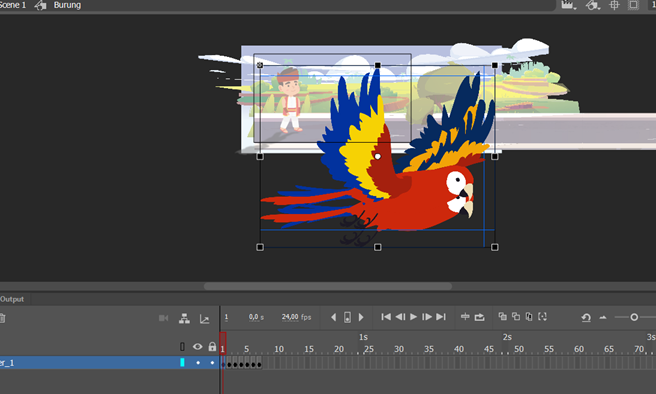Click the bottom-middle transform handle
Screen dimensions: 656x394
[377, 247]
